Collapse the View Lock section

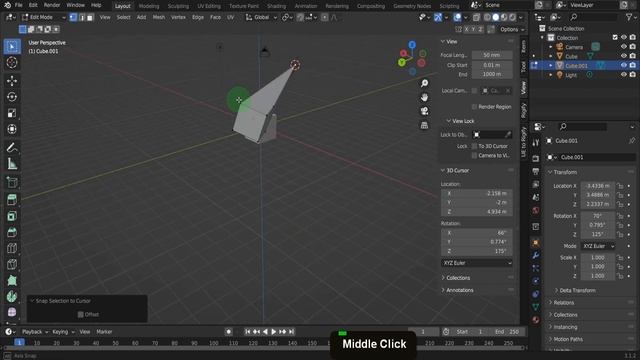[x=463, y=121]
